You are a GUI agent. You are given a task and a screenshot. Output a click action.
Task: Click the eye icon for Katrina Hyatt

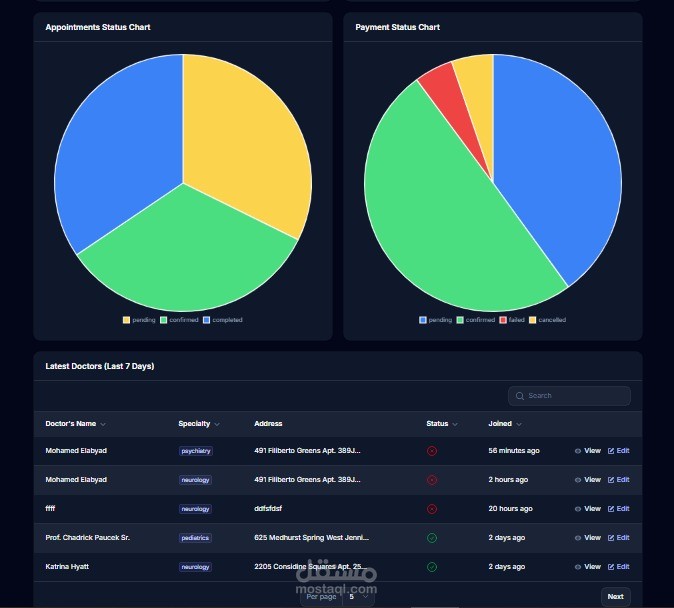tap(578, 567)
